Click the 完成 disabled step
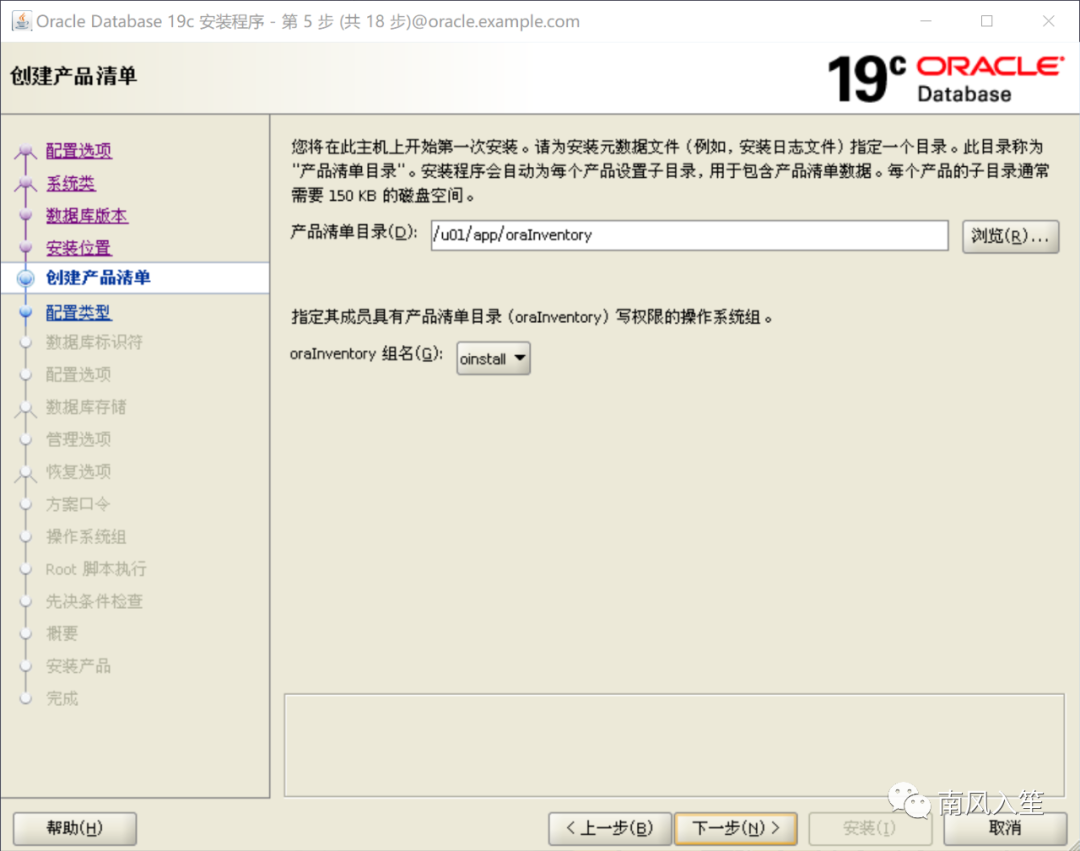The width and height of the screenshot is (1080, 851). 62,698
